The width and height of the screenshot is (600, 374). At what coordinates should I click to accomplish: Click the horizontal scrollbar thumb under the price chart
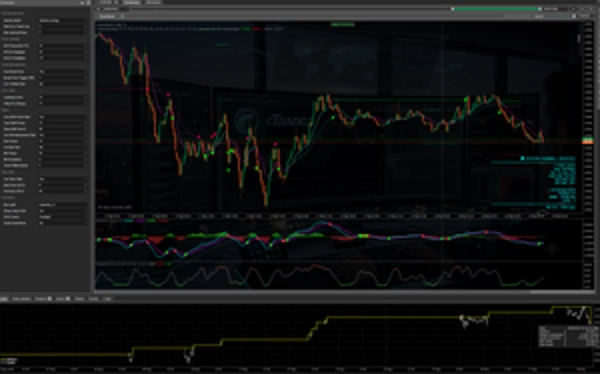point(561,292)
